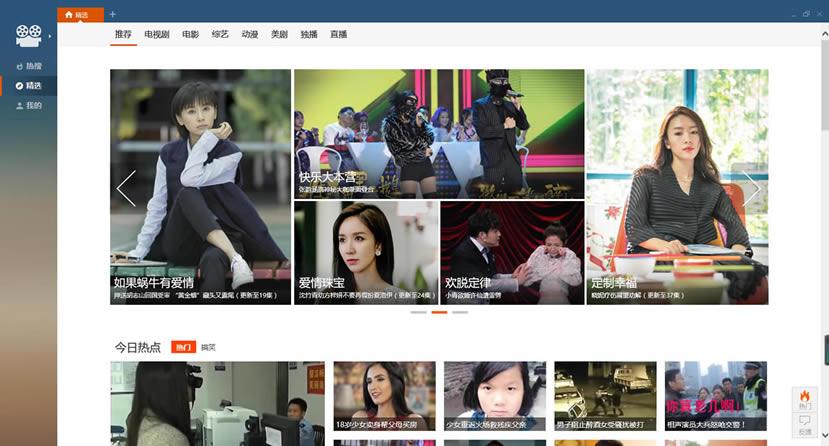829x446 pixels.
Task: Click the home icon on the 精选 tab
Action: (69, 15)
